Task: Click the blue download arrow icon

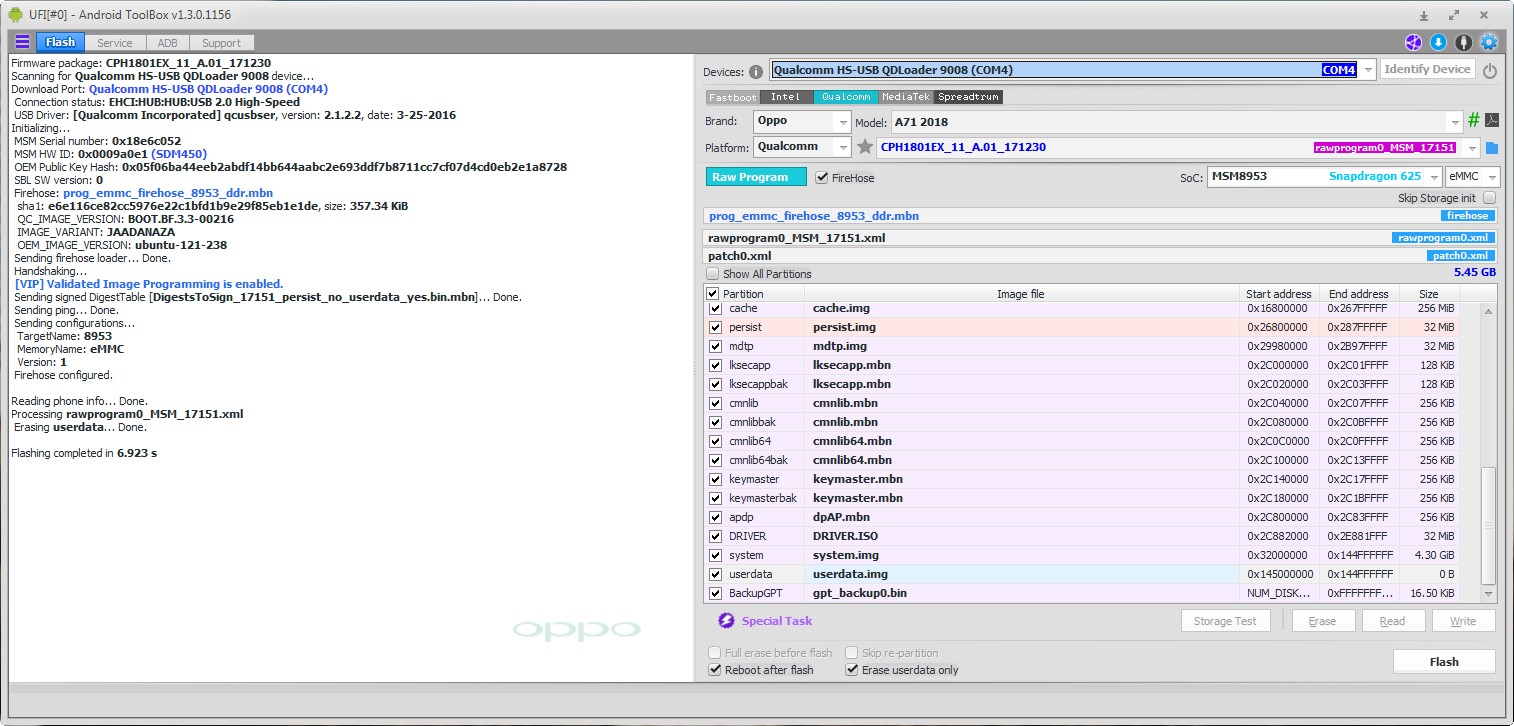Action: point(1438,42)
